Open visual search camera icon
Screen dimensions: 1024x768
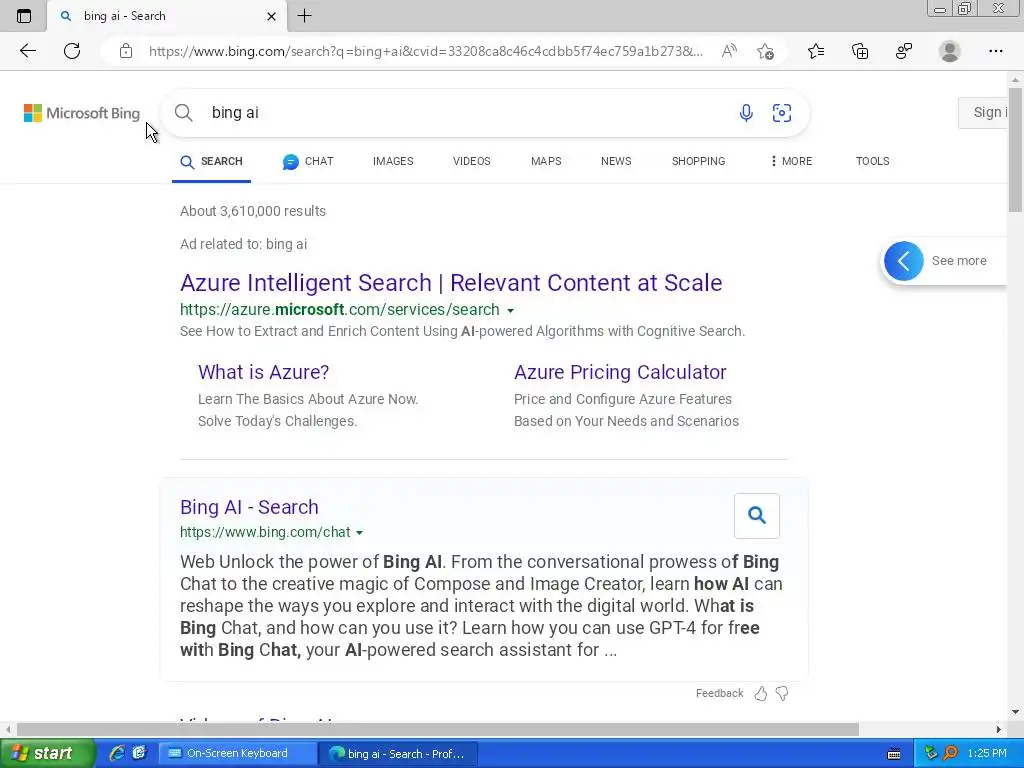(x=782, y=113)
